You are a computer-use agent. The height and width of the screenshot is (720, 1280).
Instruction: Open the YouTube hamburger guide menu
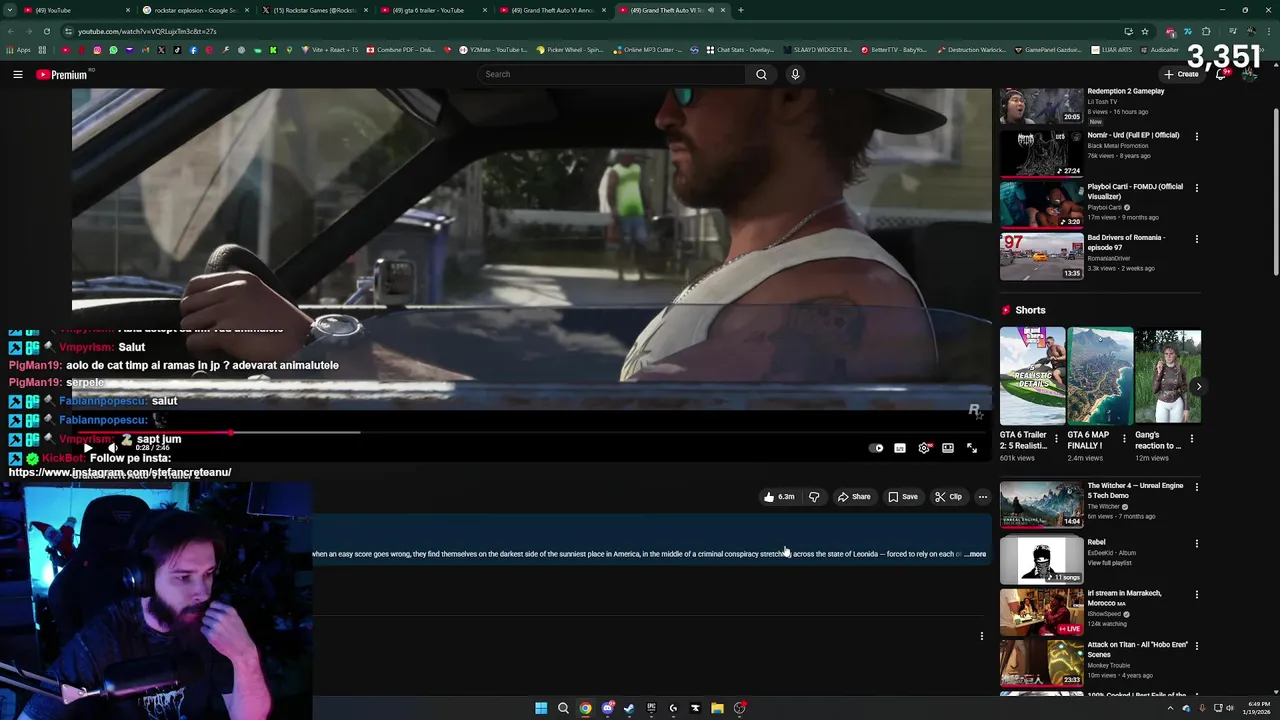pos(18,74)
